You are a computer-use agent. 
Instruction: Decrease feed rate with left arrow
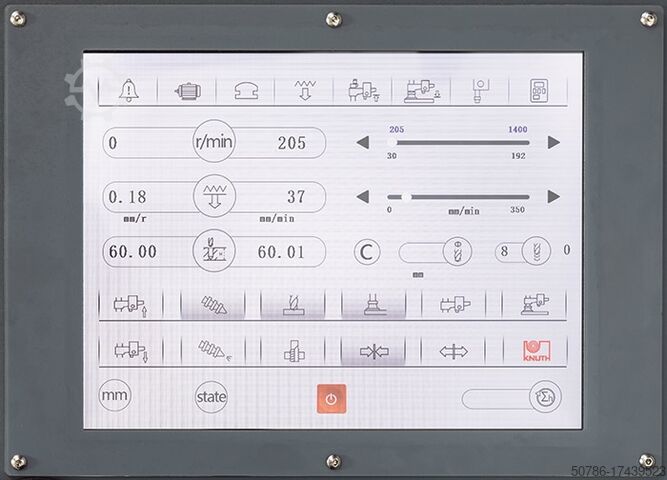(362, 197)
